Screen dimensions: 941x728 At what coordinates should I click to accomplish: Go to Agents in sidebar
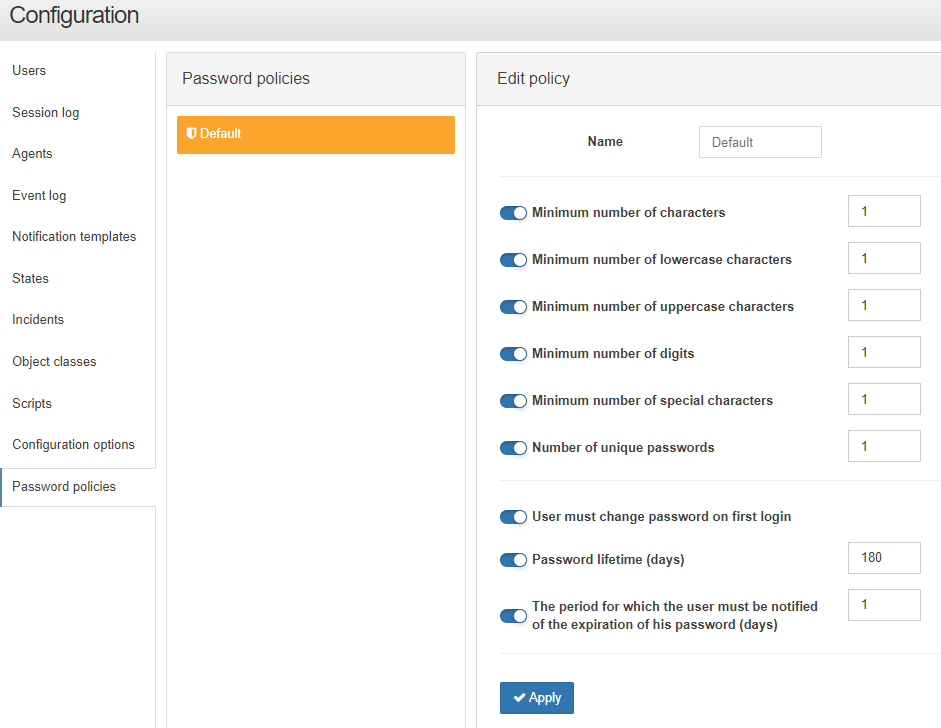[x=32, y=154]
